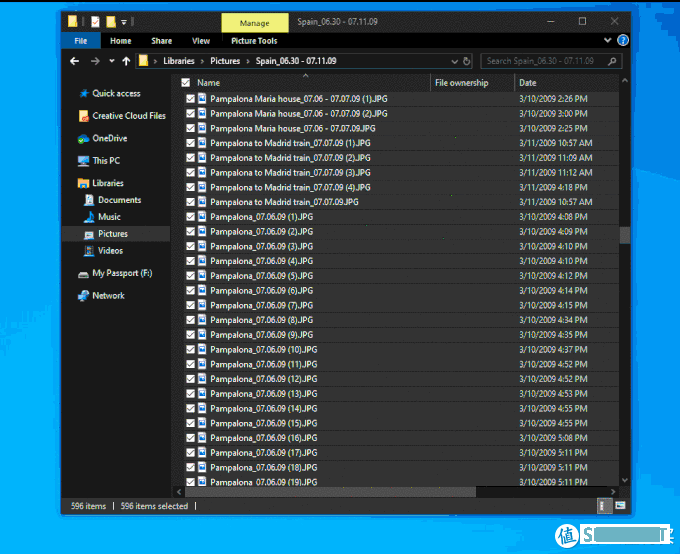The image size is (680, 554).
Task: Open the Quick Access Toolbar customize dropdown
Action: pos(123,21)
